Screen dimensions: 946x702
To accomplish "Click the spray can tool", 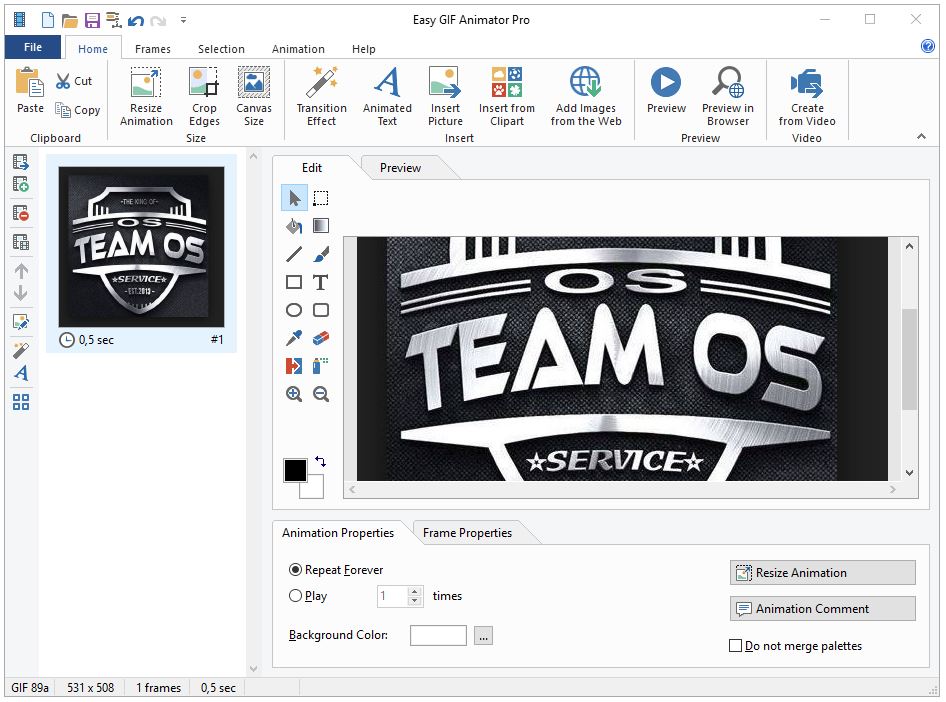I will coord(321,366).
